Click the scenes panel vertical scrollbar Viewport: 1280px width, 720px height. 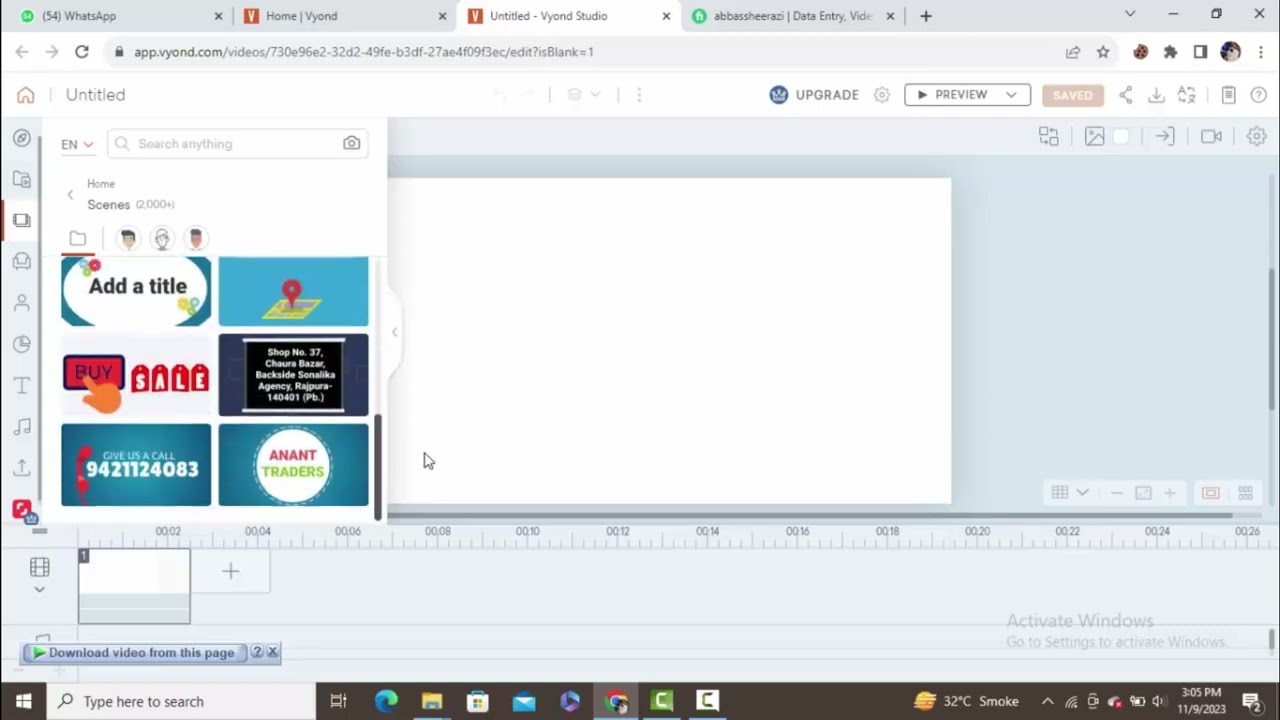(x=378, y=465)
